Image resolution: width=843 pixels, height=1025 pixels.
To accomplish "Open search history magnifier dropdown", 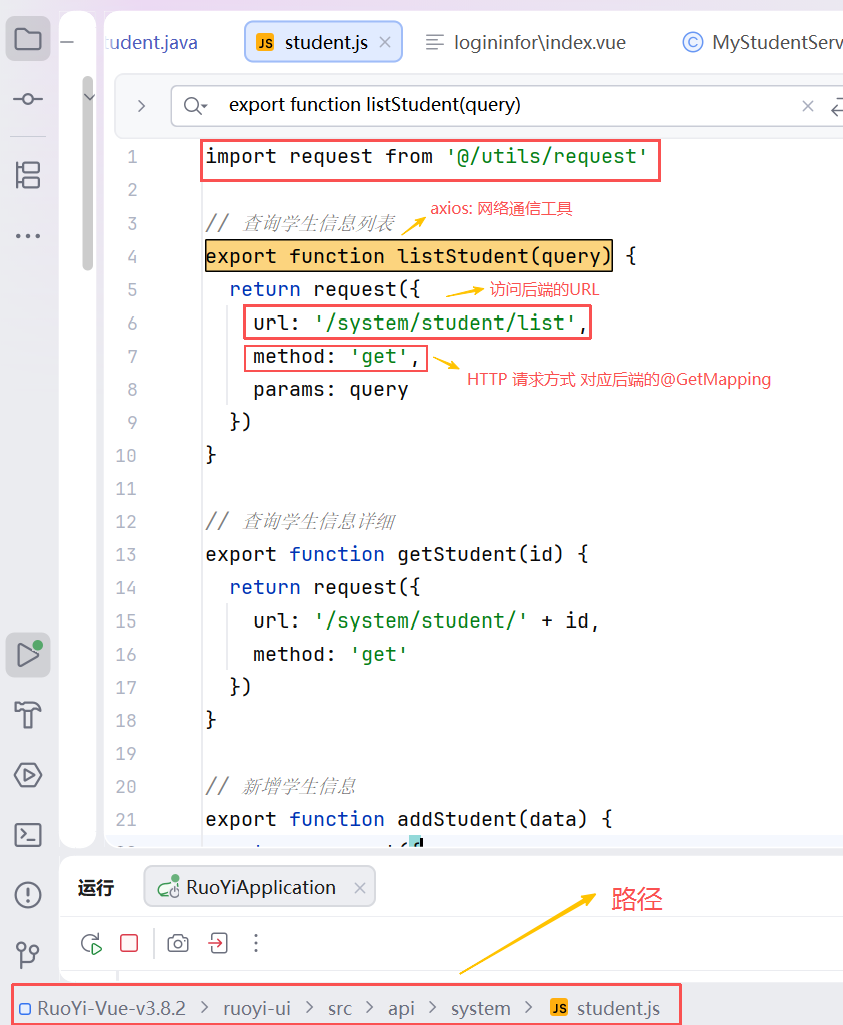I will point(195,106).
